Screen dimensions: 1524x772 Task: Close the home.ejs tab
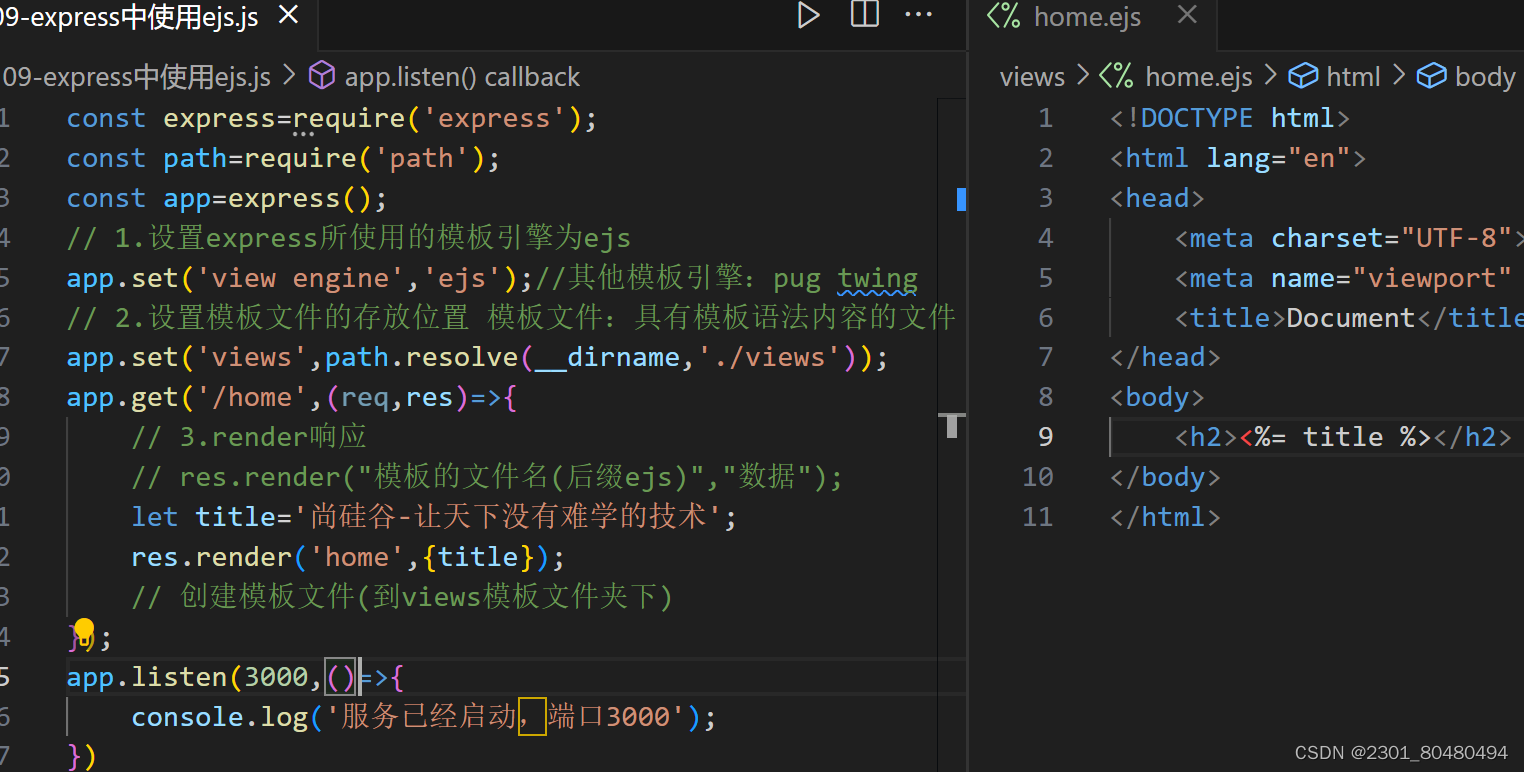(x=1187, y=15)
